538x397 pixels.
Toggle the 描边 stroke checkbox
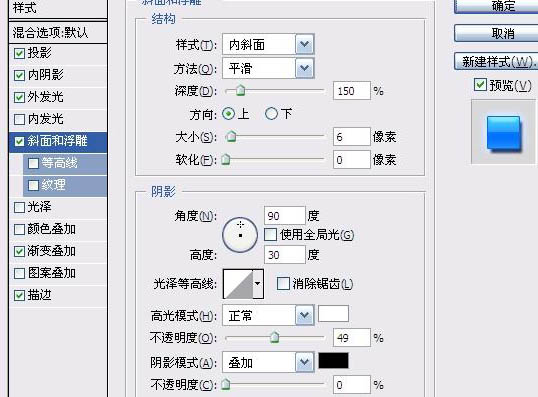19,295
